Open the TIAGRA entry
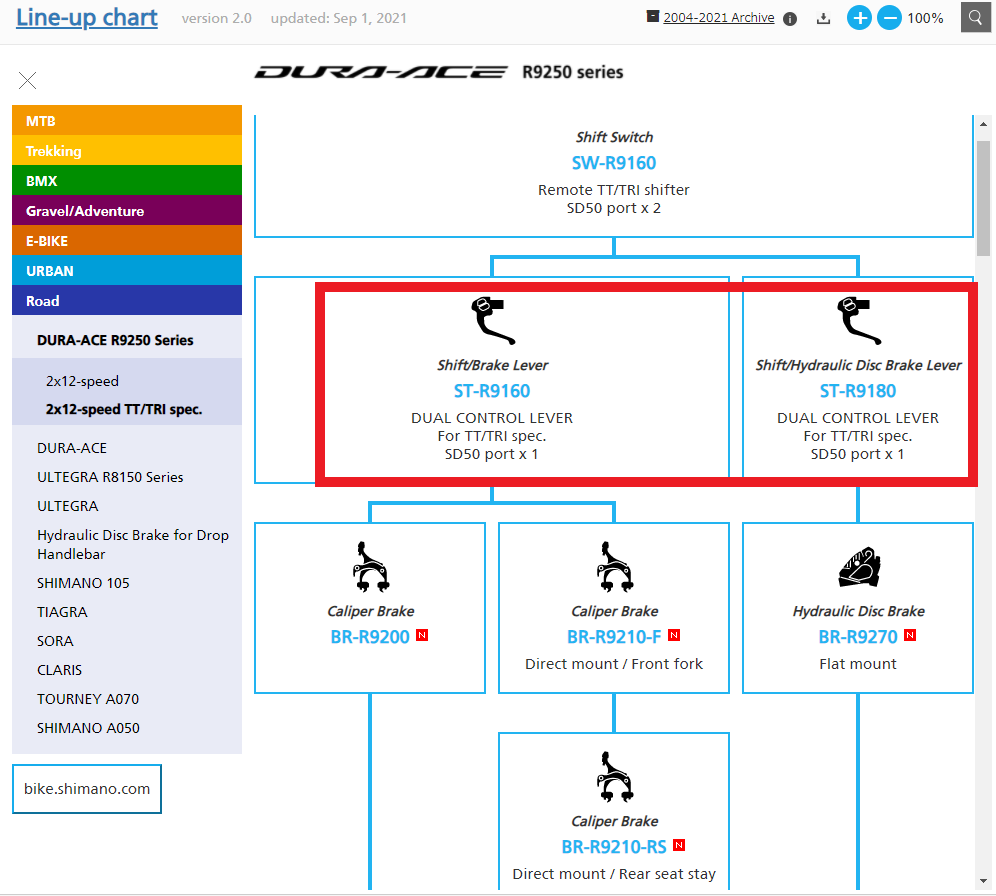996x896 pixels. point(62,612)
